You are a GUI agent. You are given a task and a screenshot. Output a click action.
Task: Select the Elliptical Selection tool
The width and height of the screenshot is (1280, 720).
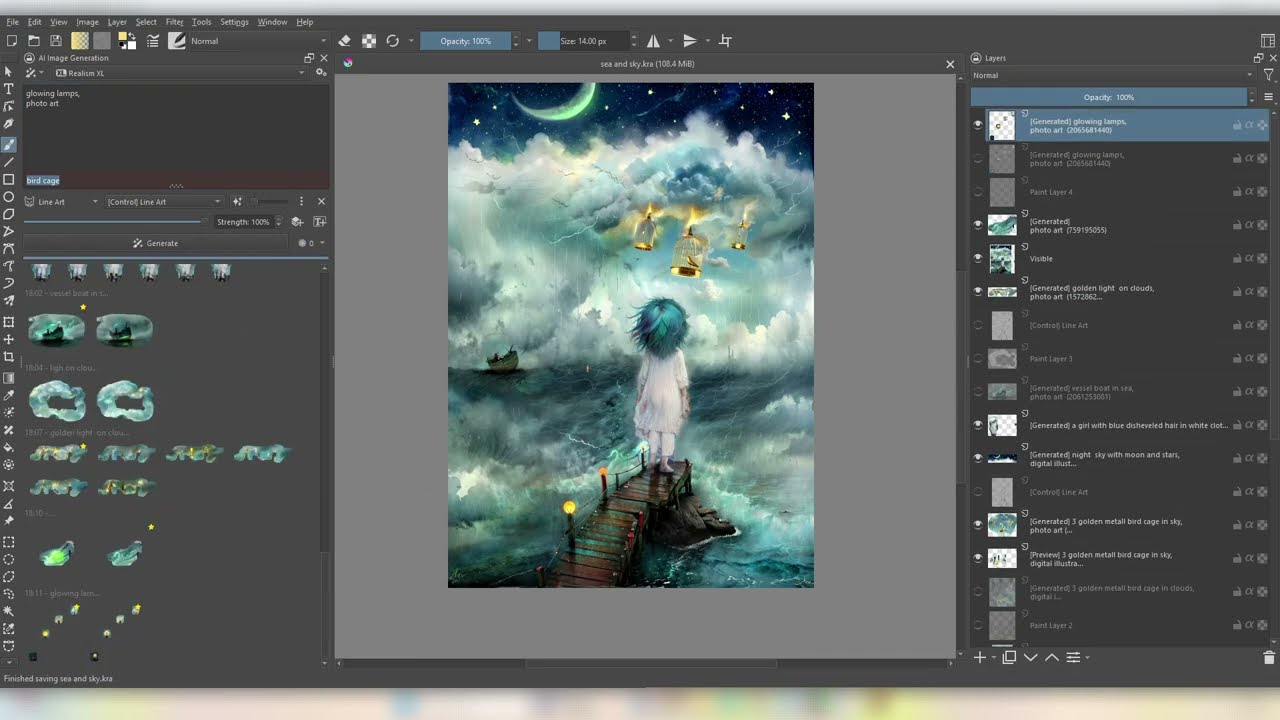pyautogui.click(x=9, y=559)
